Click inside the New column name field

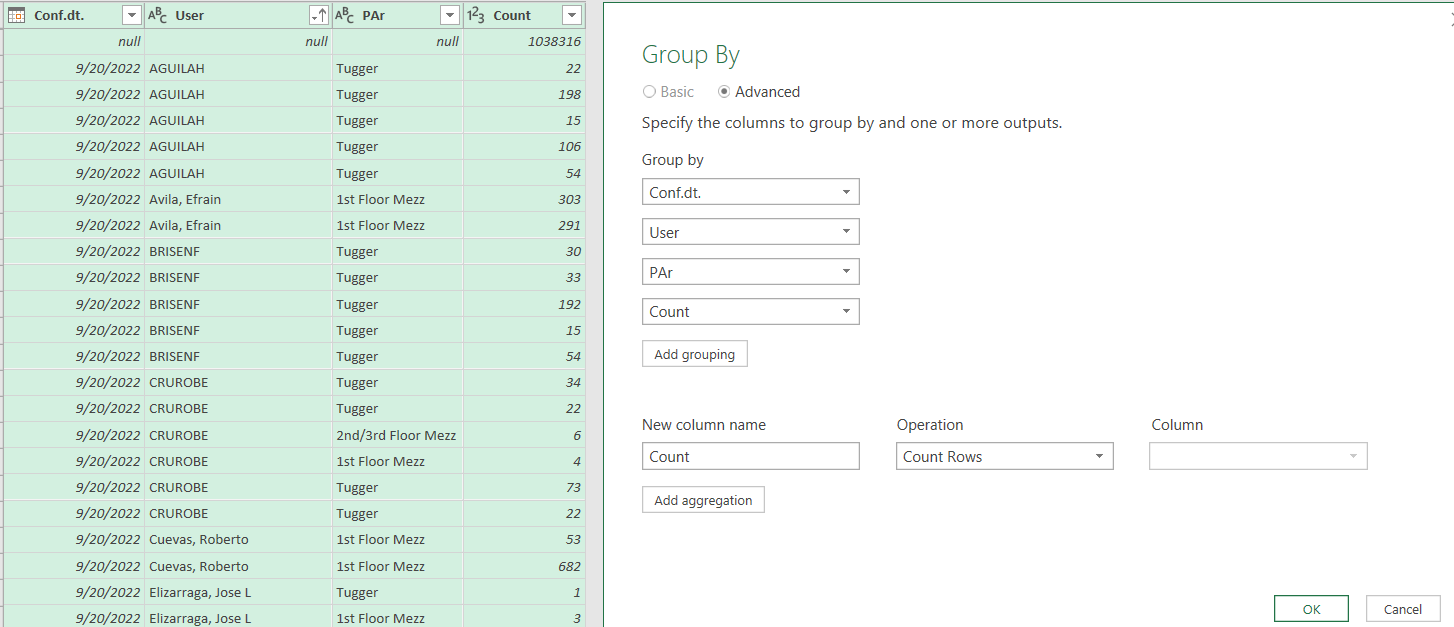click(750, 456)
